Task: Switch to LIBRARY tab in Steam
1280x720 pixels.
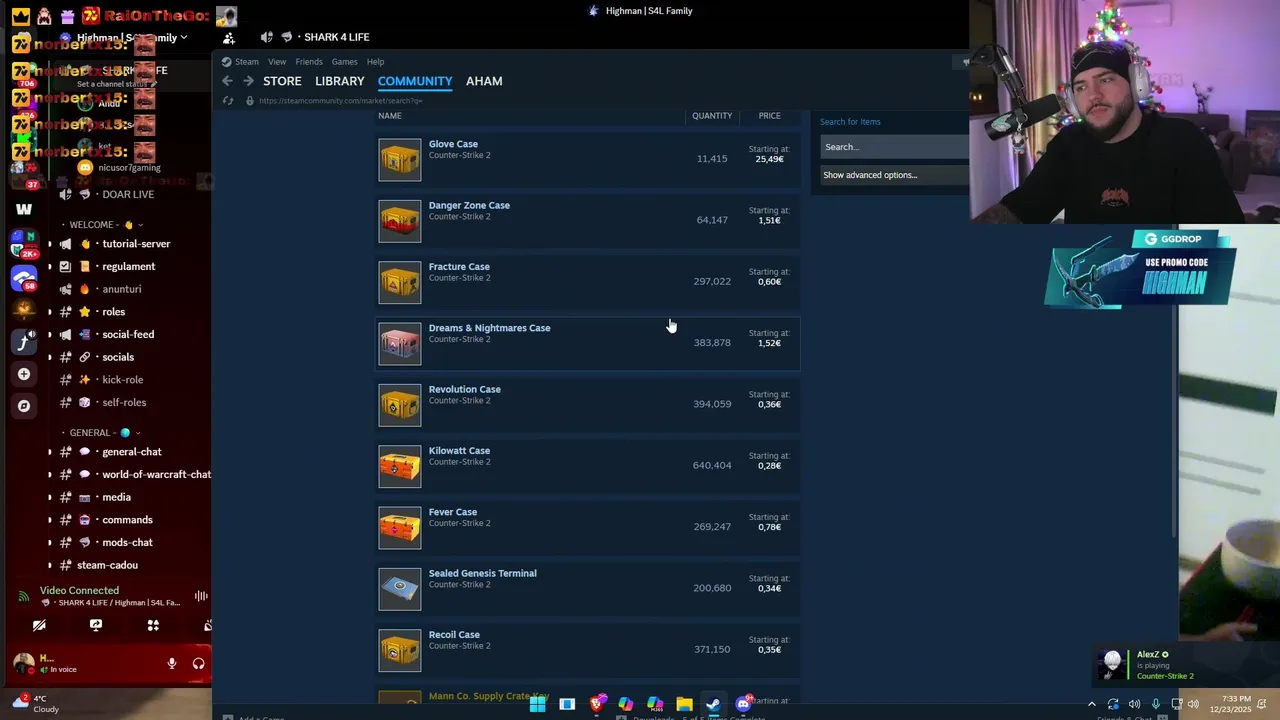Action: pos(340,81)
